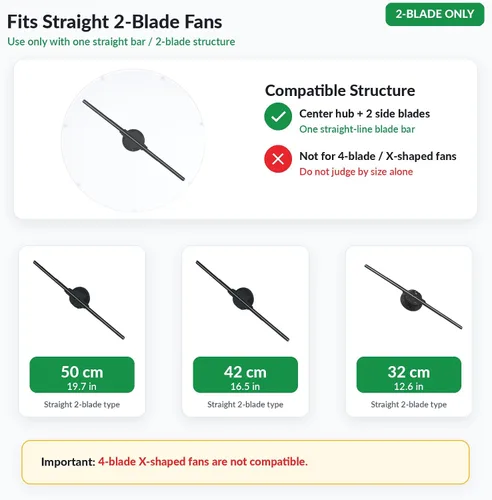
Task: Click 'Straight 2-blade type' under 50 cm
Action: (82, 404)
